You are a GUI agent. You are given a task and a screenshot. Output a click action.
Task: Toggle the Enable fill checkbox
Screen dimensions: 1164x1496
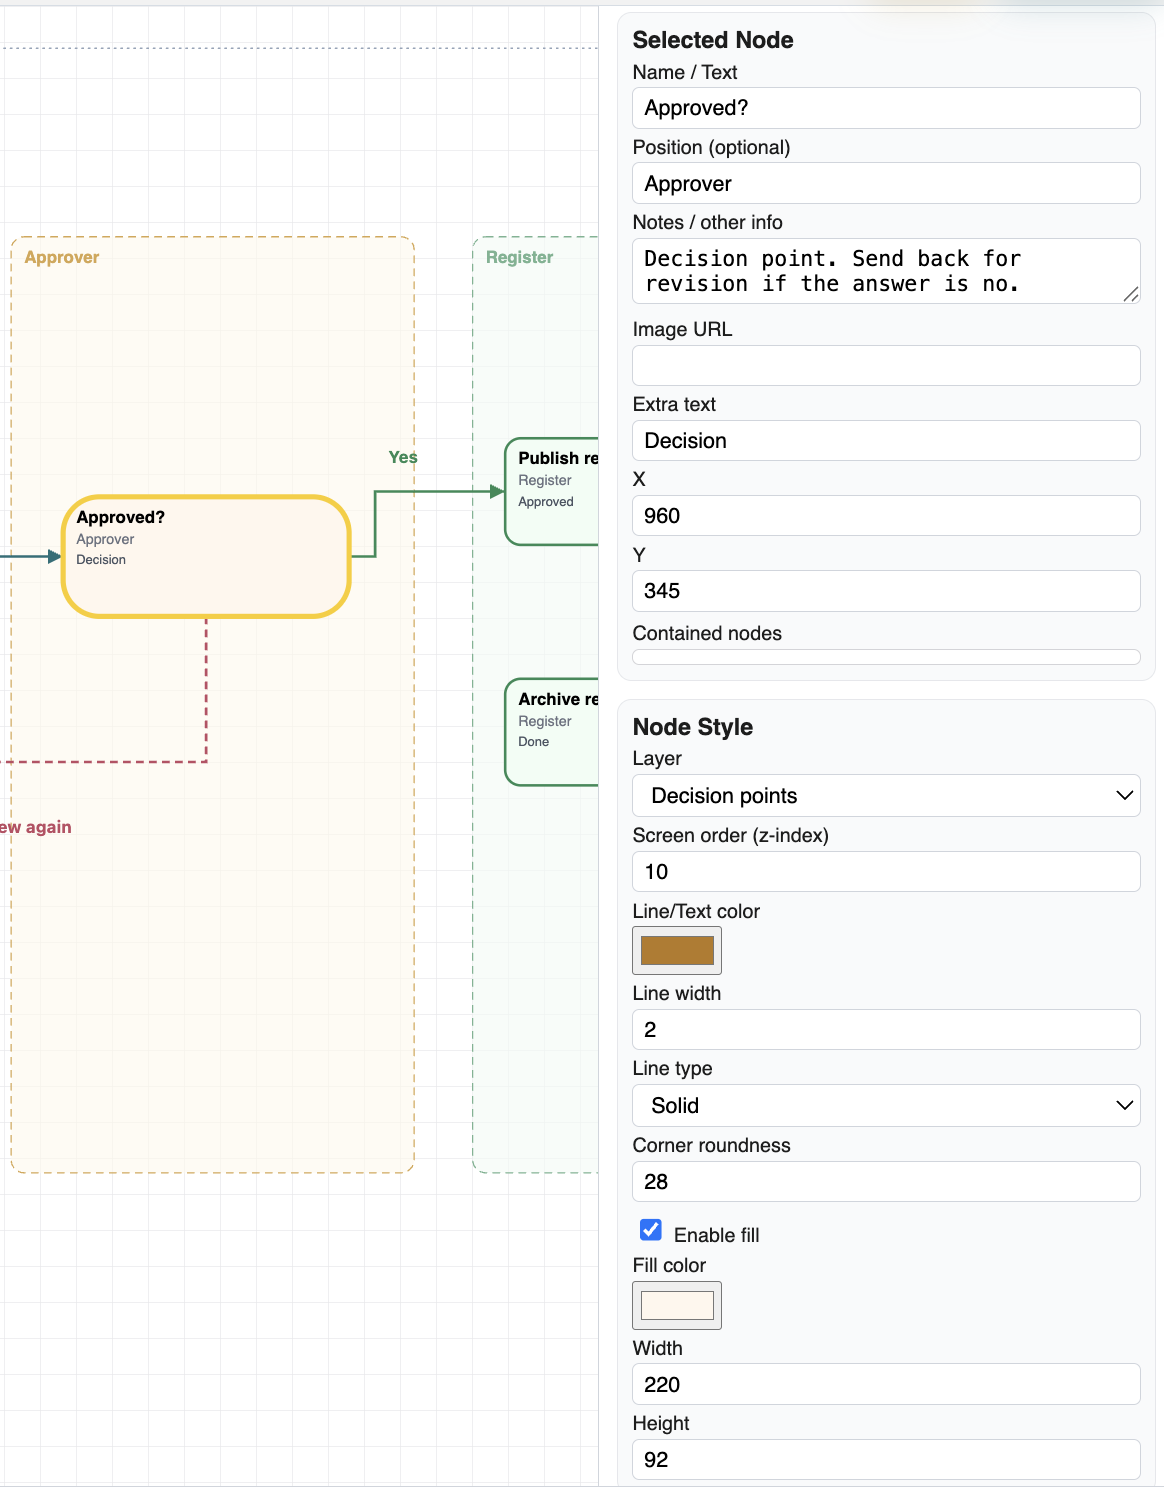pos(651,1230)
